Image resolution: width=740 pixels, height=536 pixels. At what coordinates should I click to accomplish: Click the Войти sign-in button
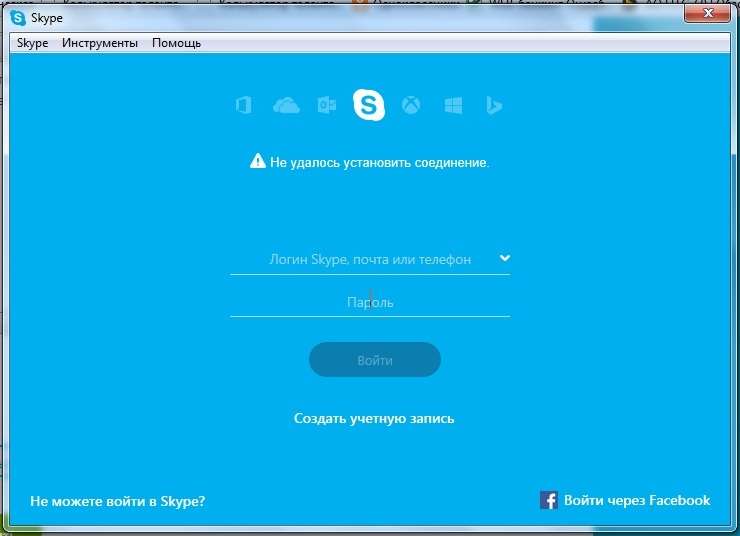pyautogui.click(x=375, y=360)
